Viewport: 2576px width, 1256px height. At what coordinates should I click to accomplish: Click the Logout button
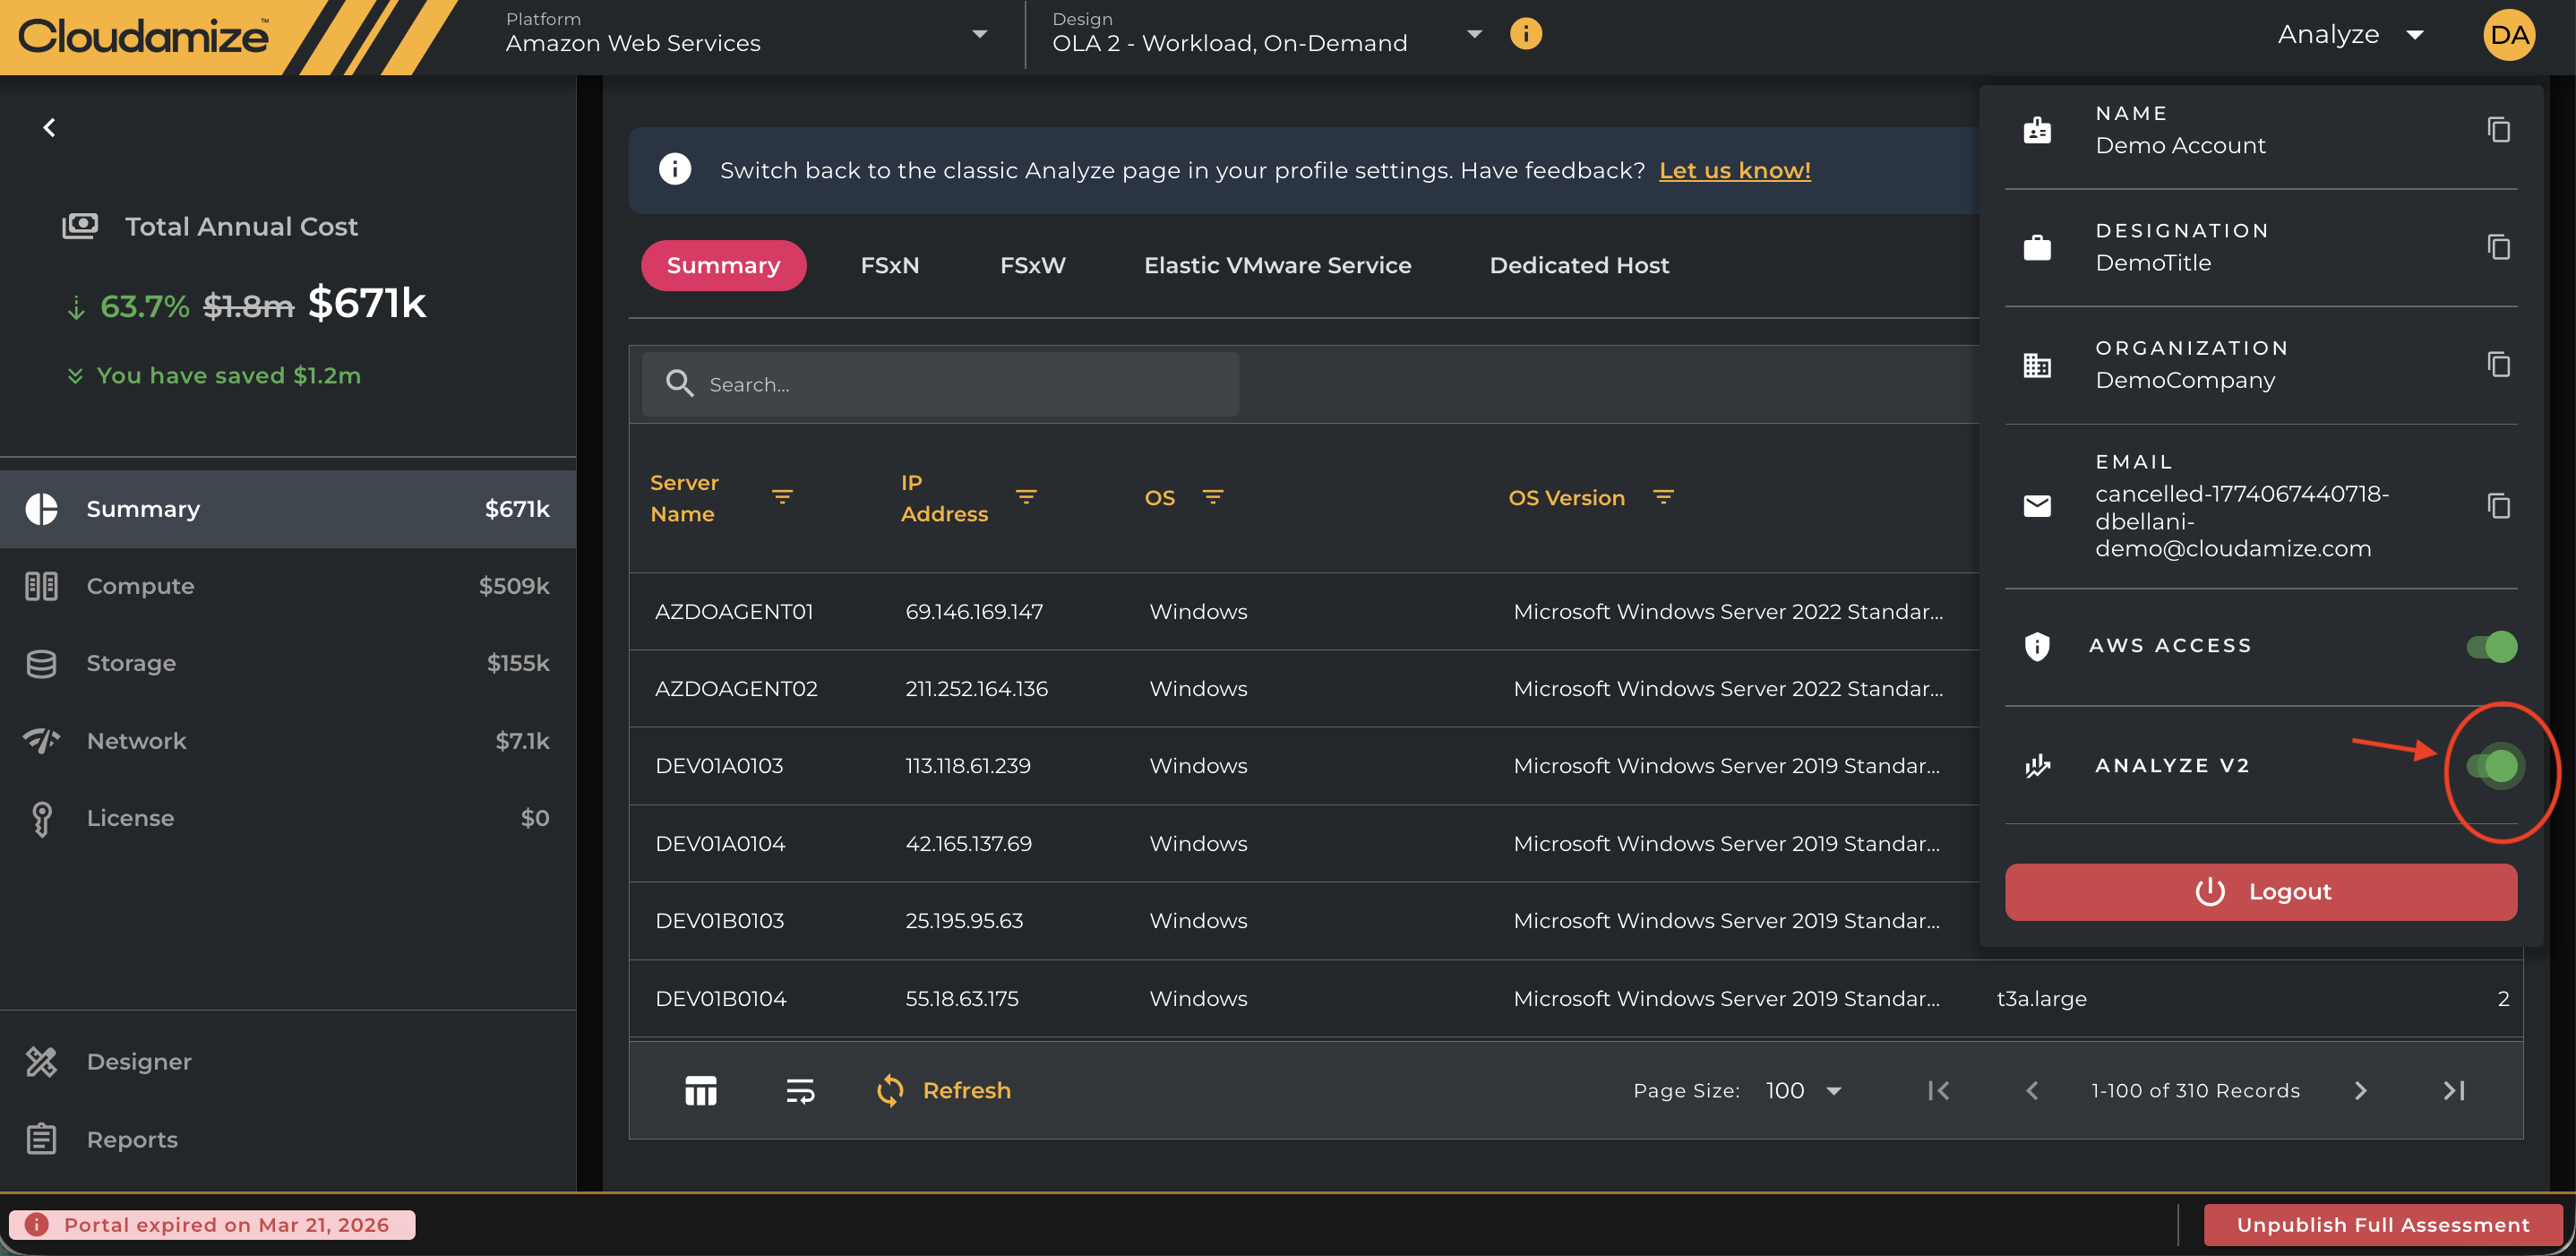[x=2260, y=892]
